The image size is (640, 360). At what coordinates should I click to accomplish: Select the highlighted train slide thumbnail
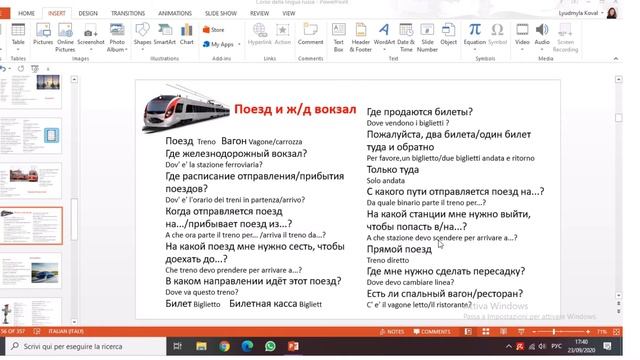tap(31, 226)
